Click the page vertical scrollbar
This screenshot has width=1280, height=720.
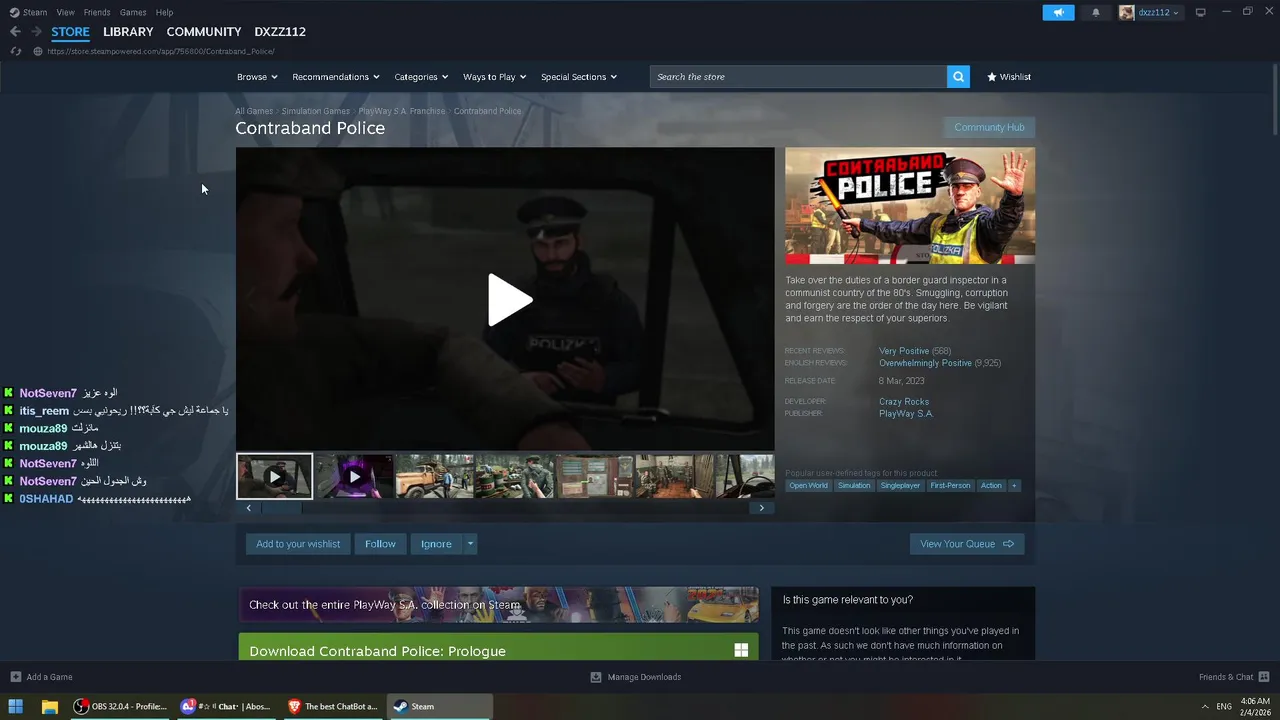coord(1275,100)
